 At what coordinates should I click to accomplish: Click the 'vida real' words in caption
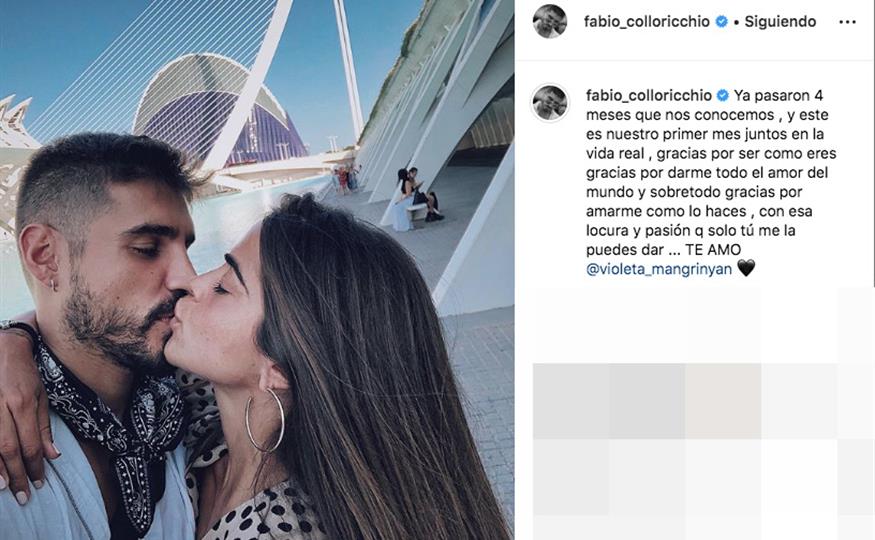[615, 153]
